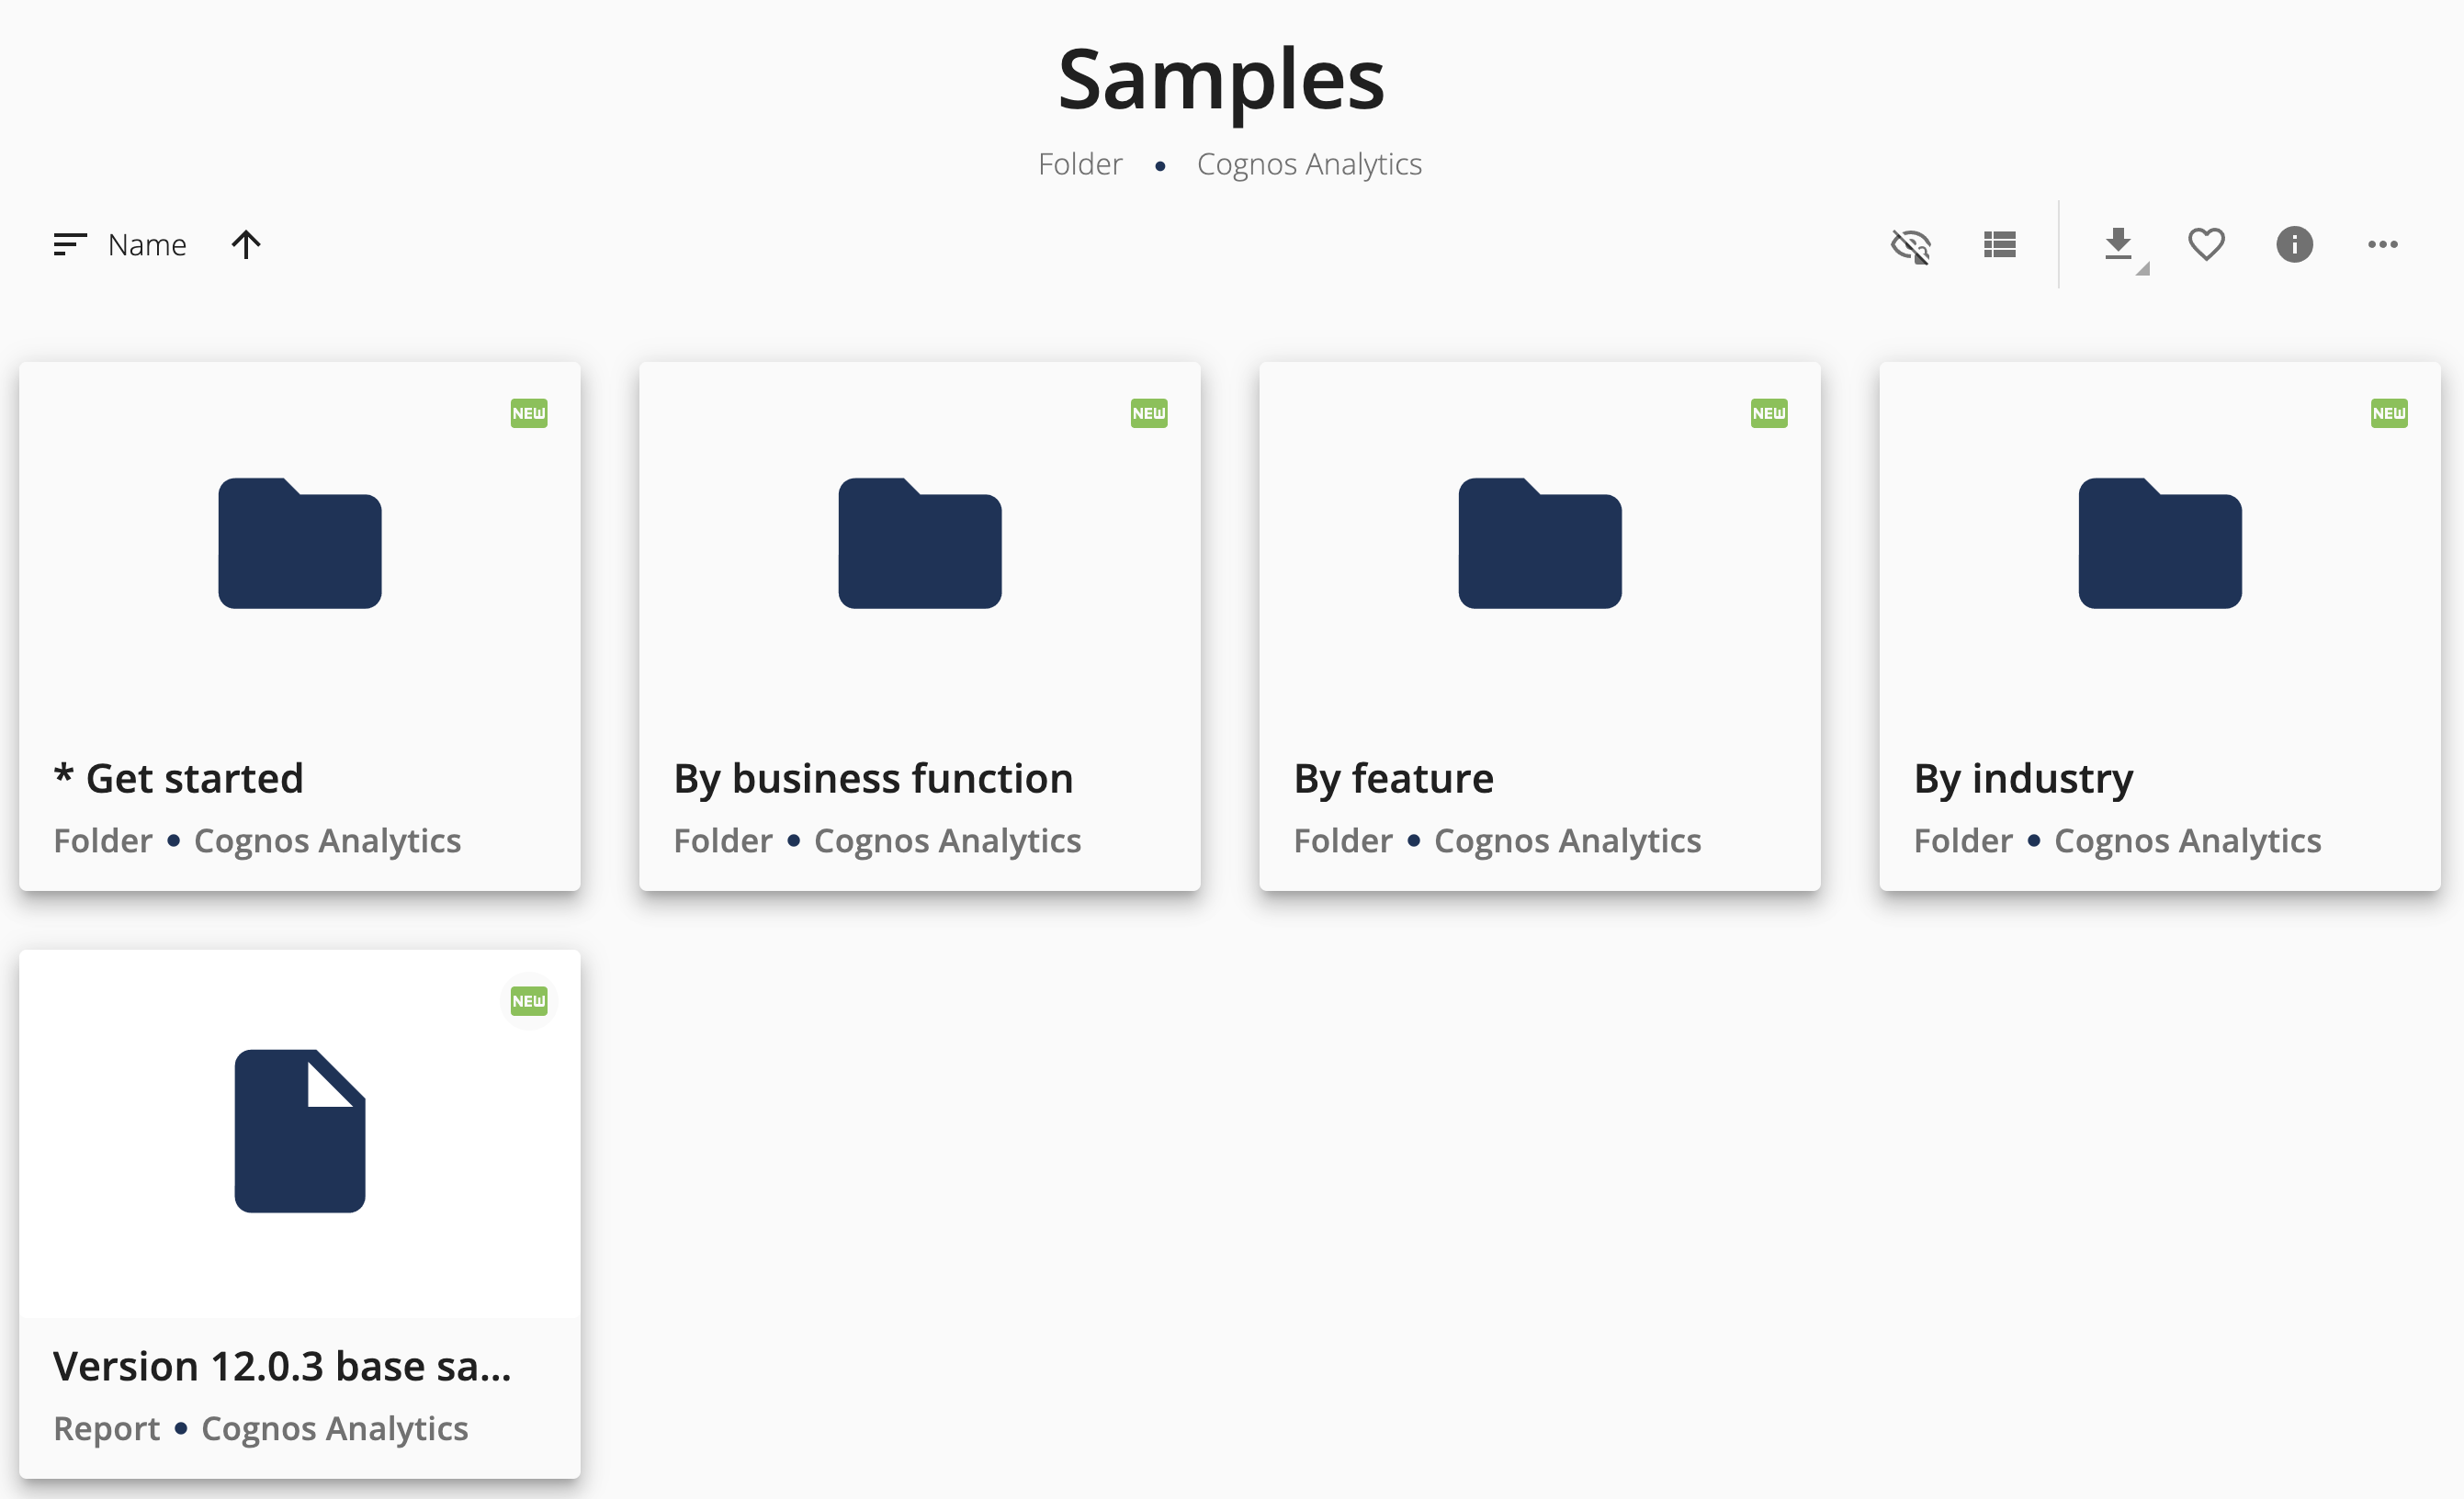Screen dimensions: 2464x1499
Task: Click the NEW badge on By business function
Action: pos(1149,413)
